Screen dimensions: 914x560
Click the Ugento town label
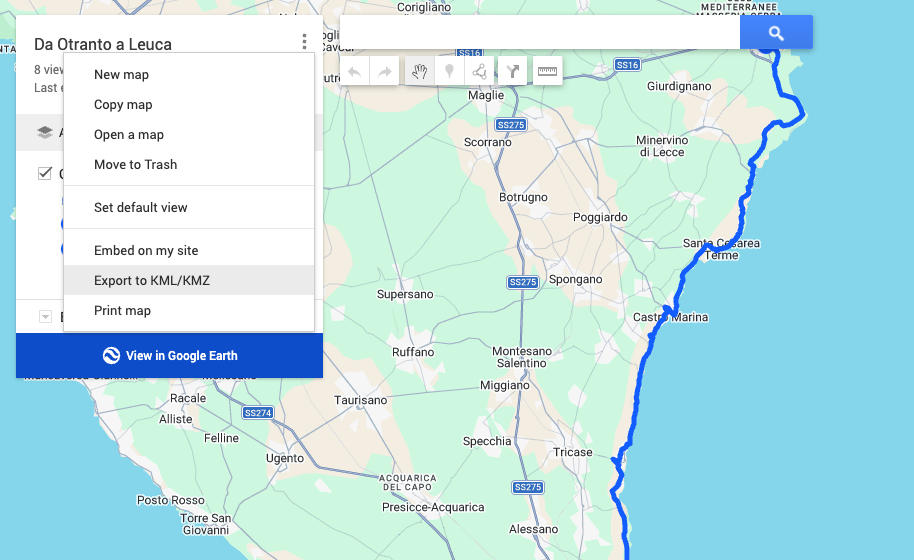[x=284, y=458]
